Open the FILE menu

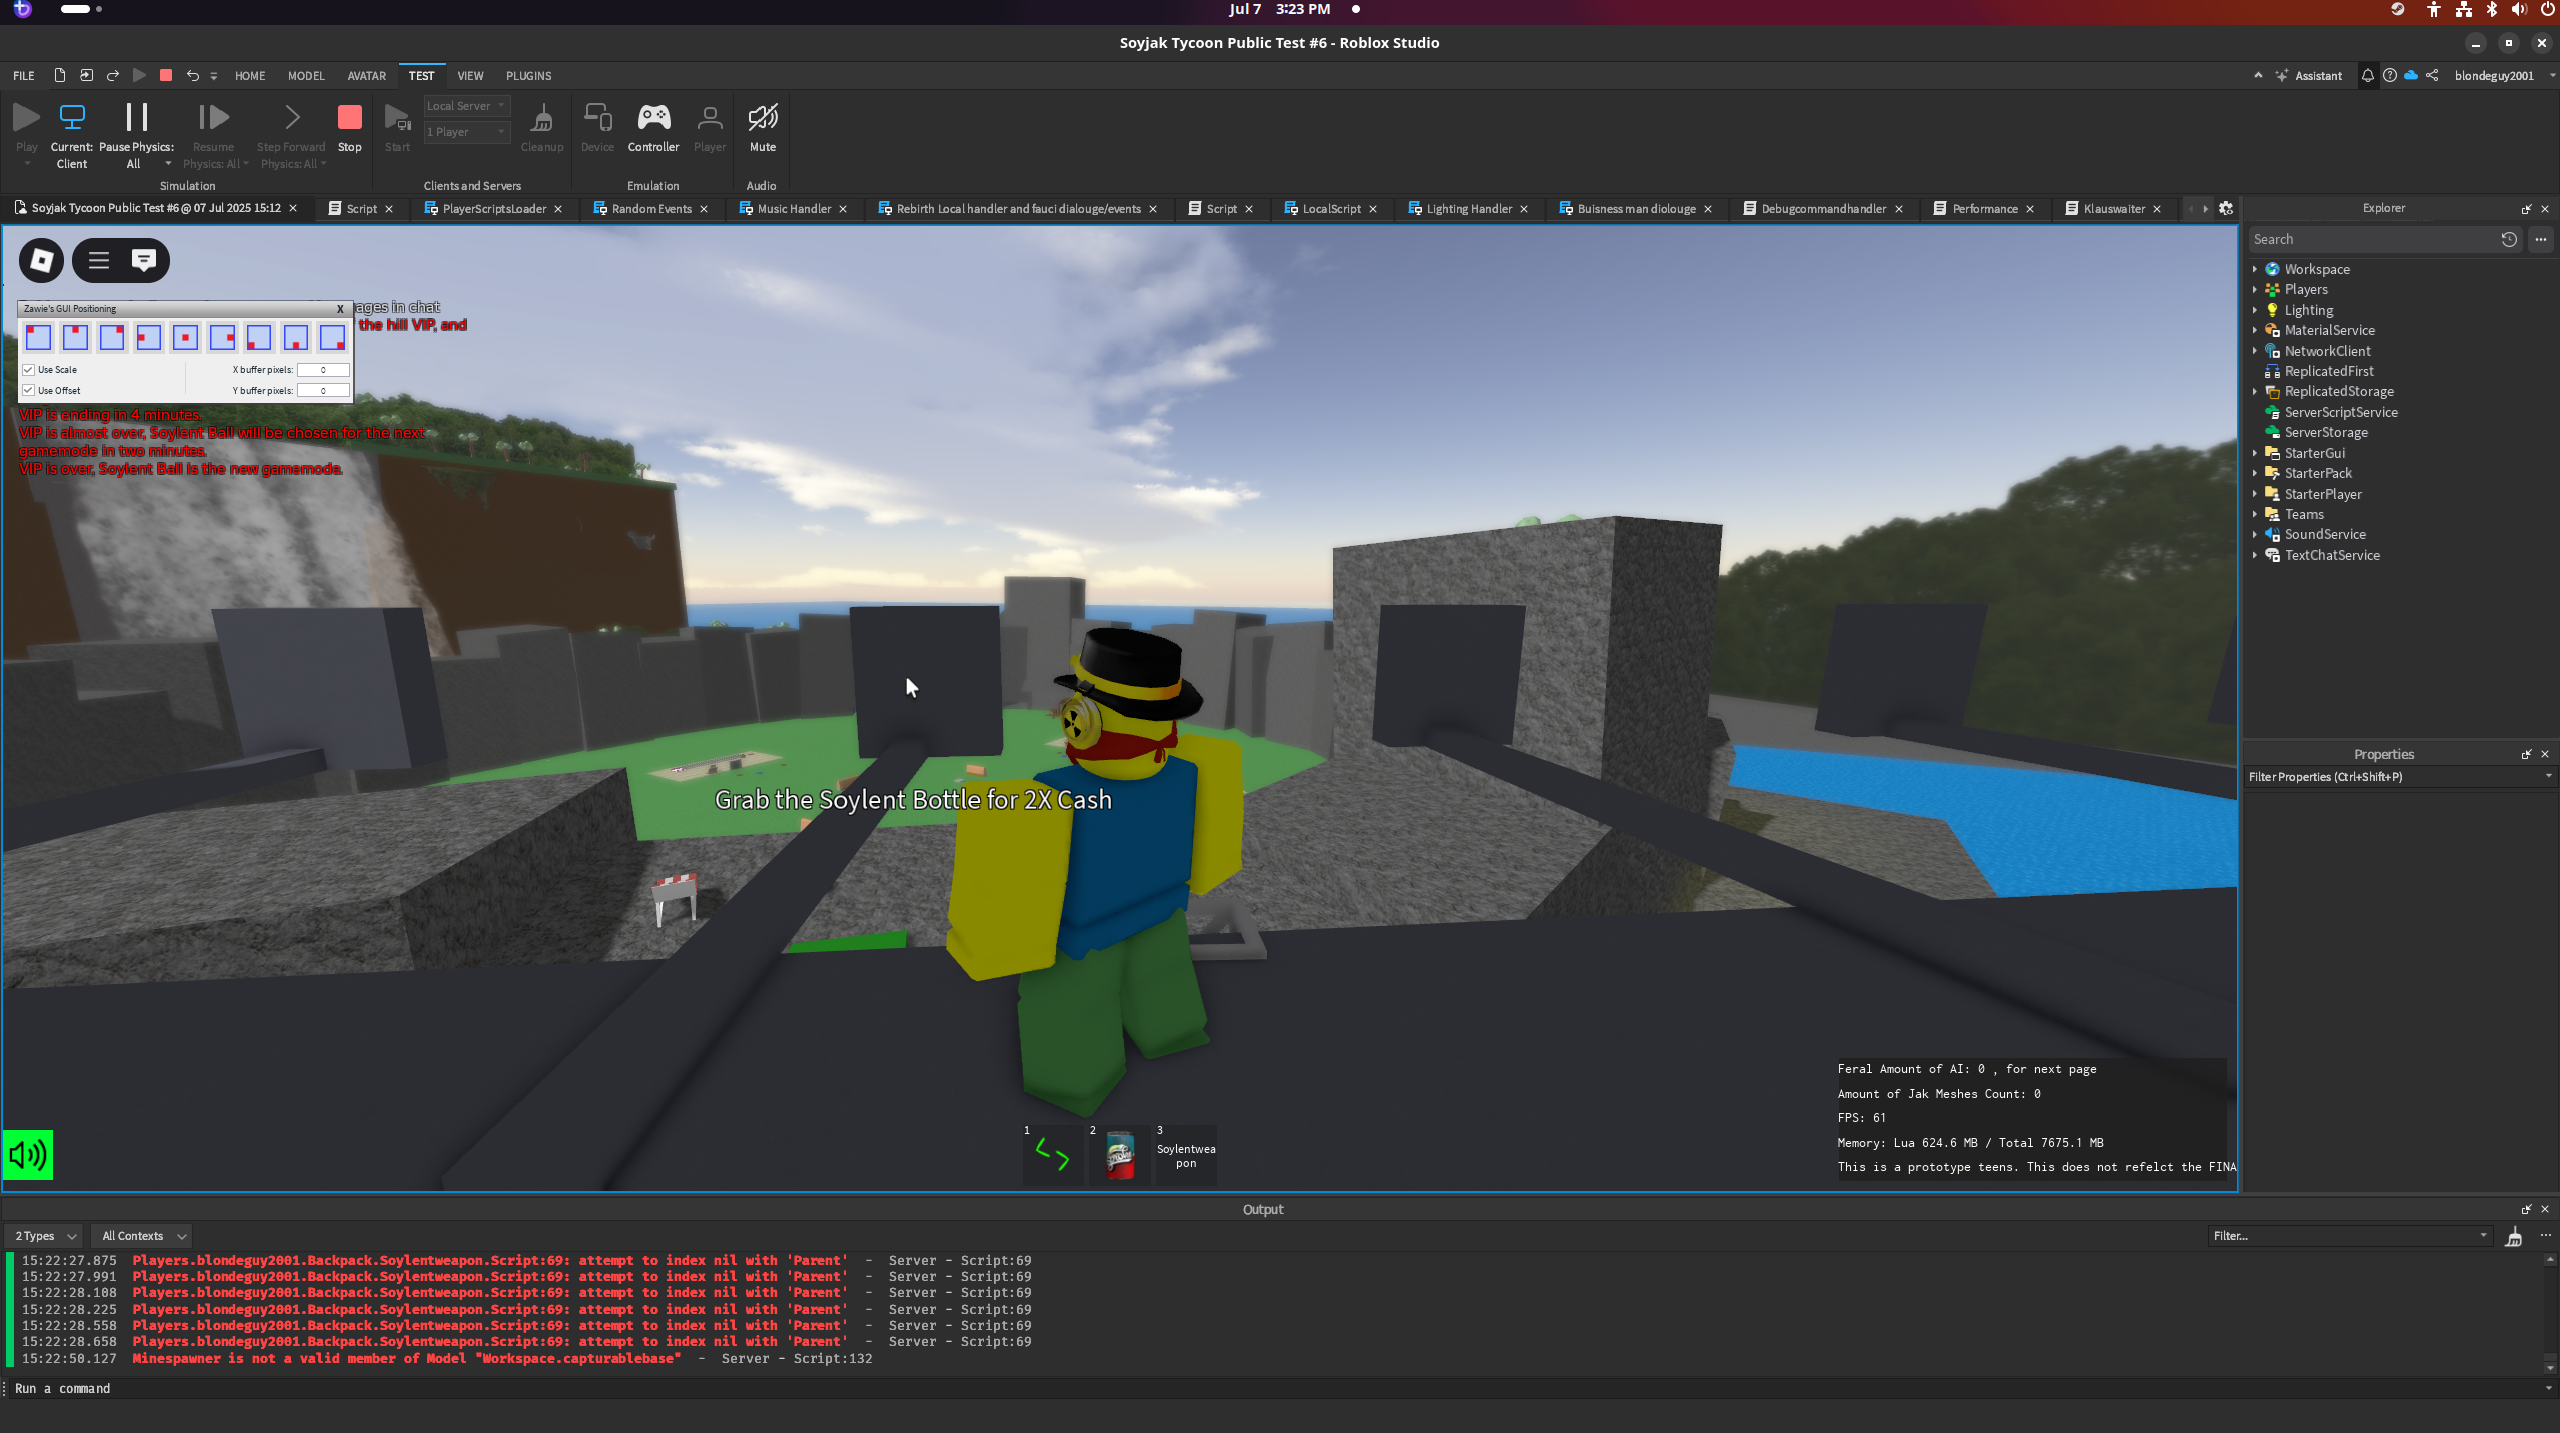tap(24, 76)
